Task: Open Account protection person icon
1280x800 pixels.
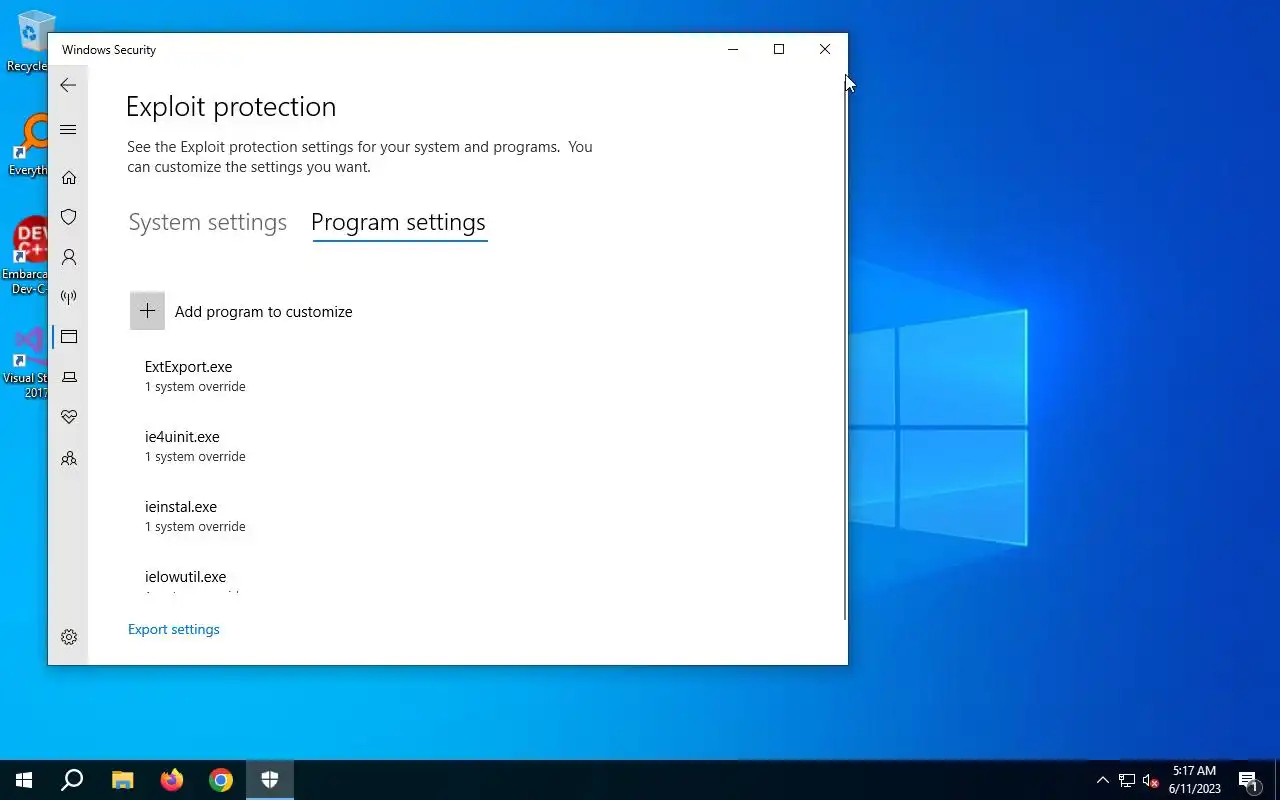Action: point(69,257)
